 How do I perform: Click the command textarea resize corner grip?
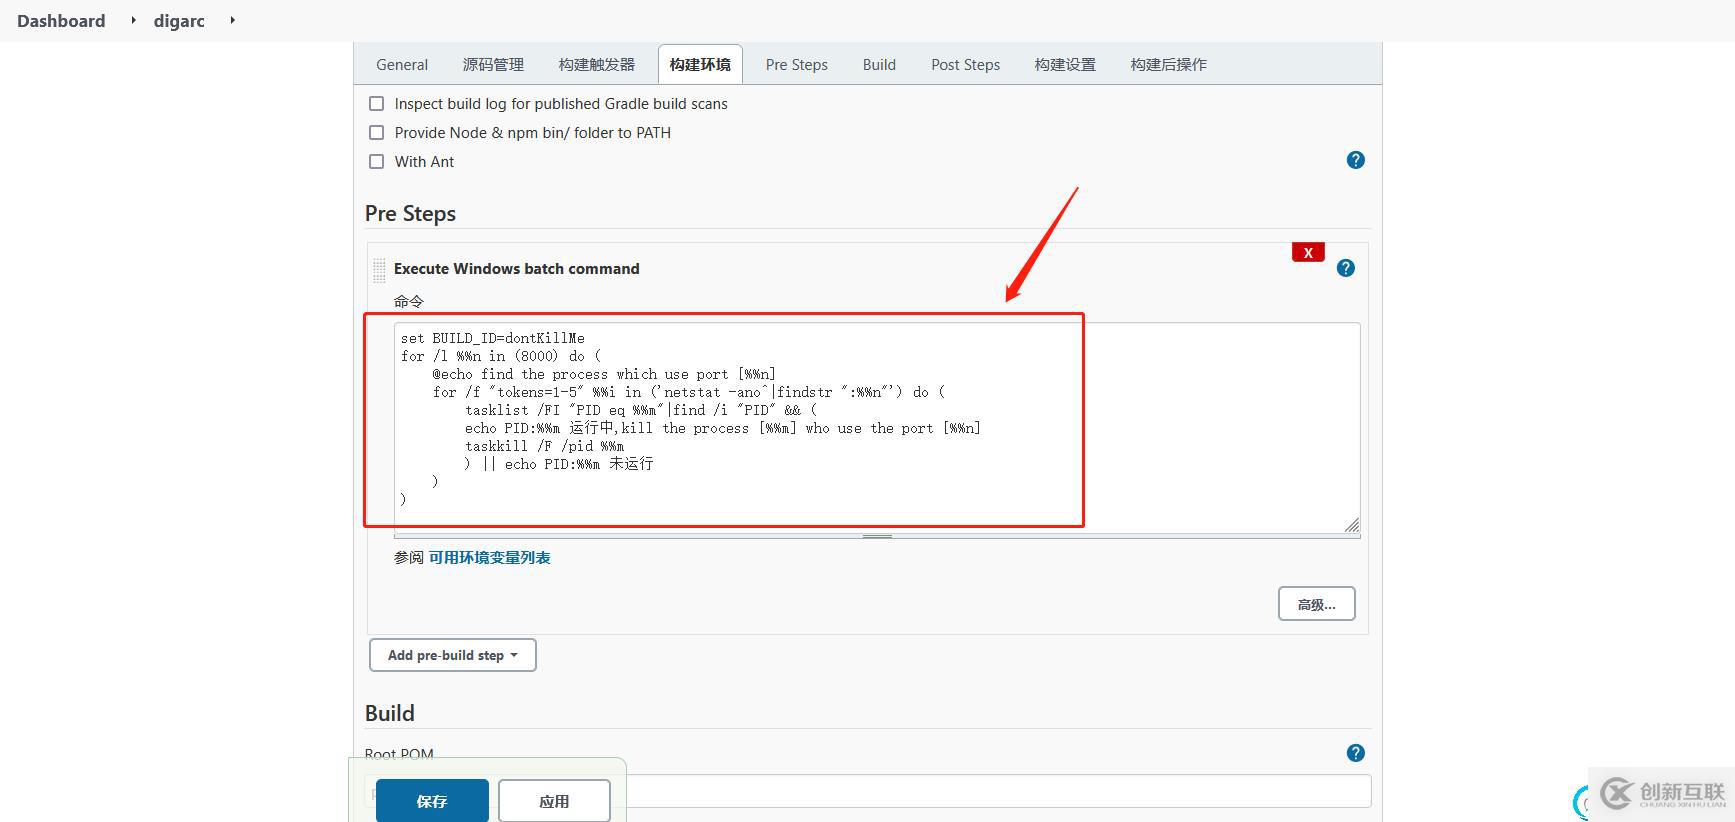point(1352,525)
